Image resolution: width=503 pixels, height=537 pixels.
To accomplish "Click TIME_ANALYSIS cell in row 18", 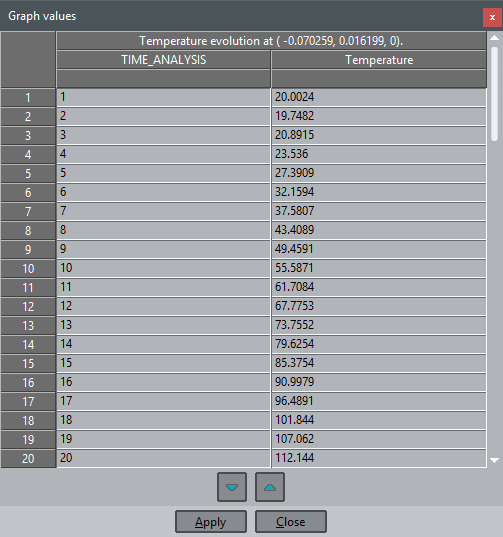I will tap(164, 420).
